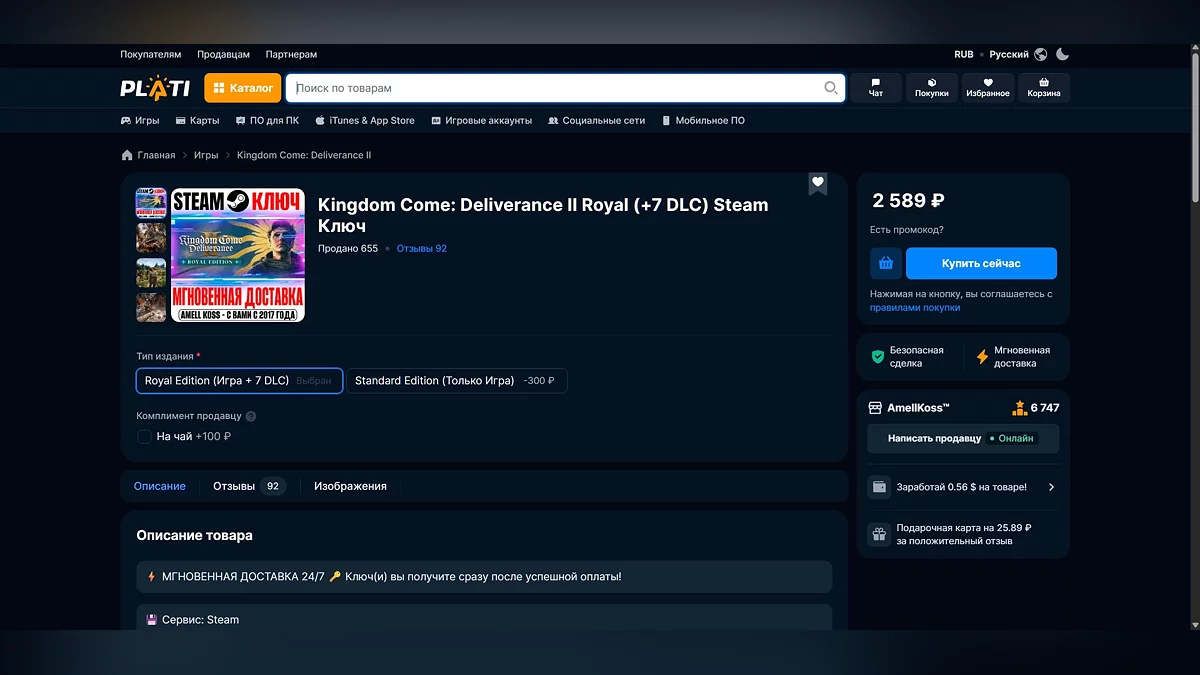1200x675 pixels.
Task: Expand 'Заработай 0.56 $ на товаре' arrow
Action: (x=1051, y=487)
